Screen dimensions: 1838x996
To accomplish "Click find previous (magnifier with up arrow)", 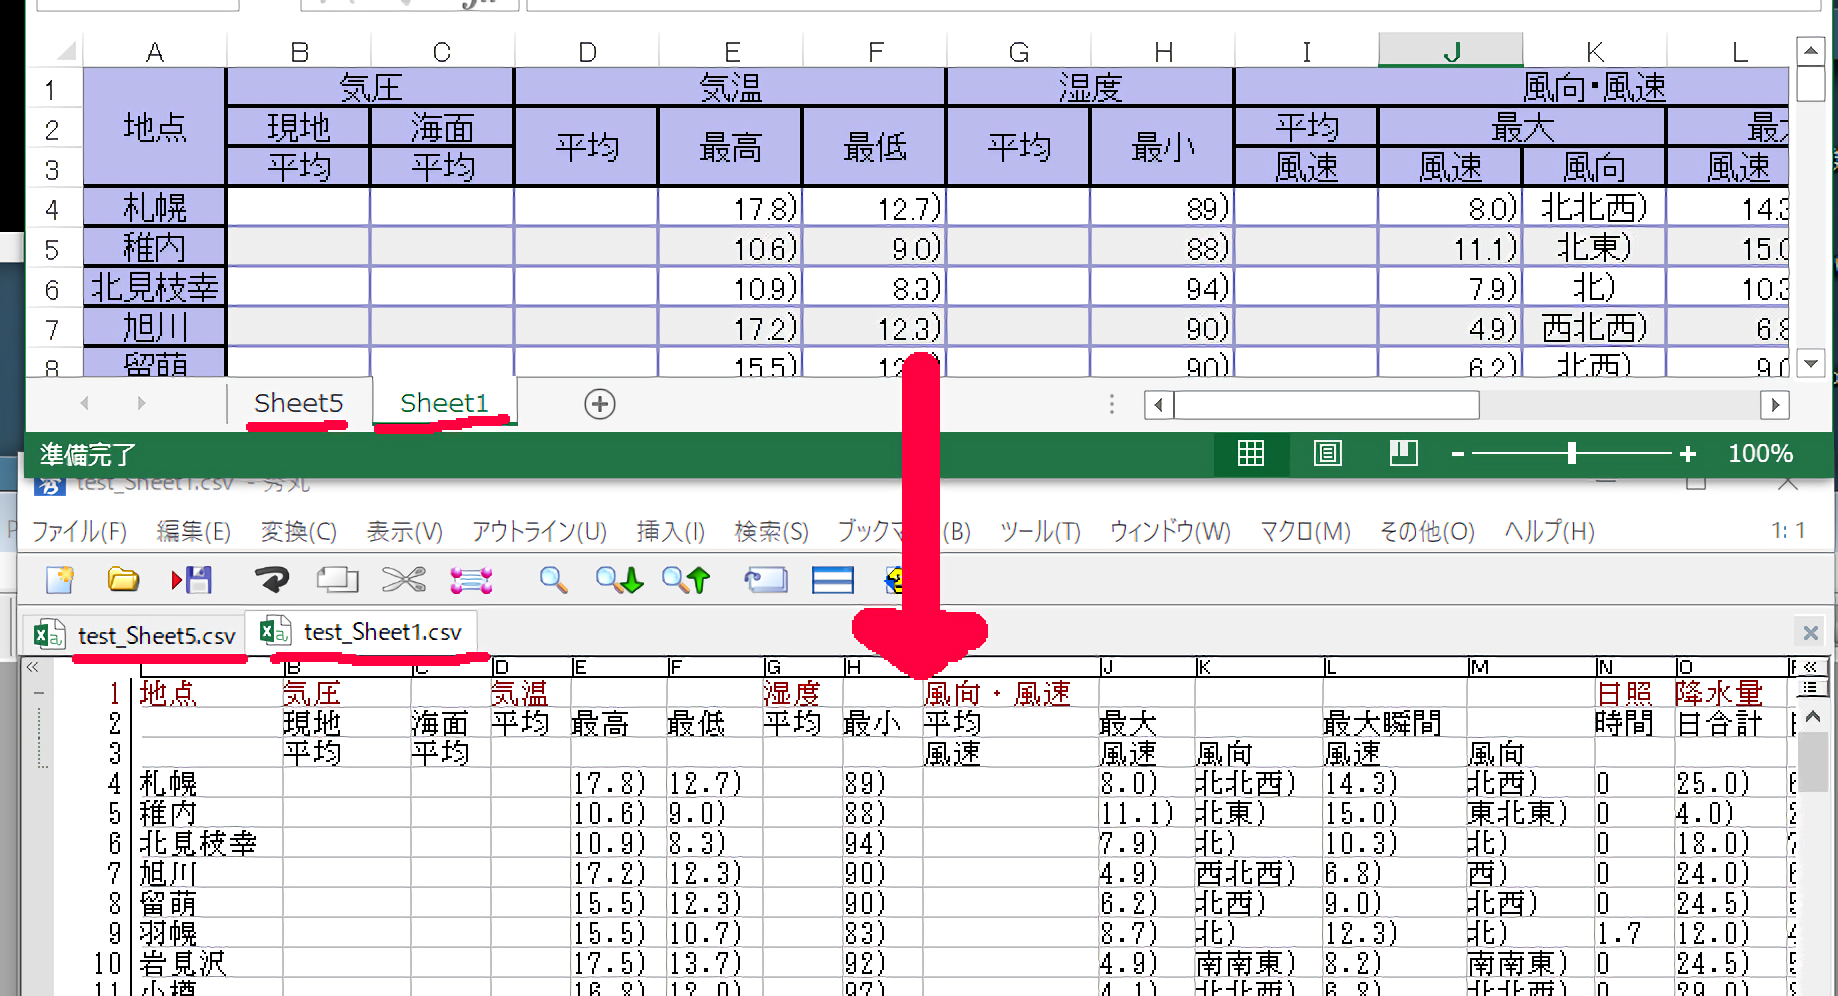I will (686, 580).
